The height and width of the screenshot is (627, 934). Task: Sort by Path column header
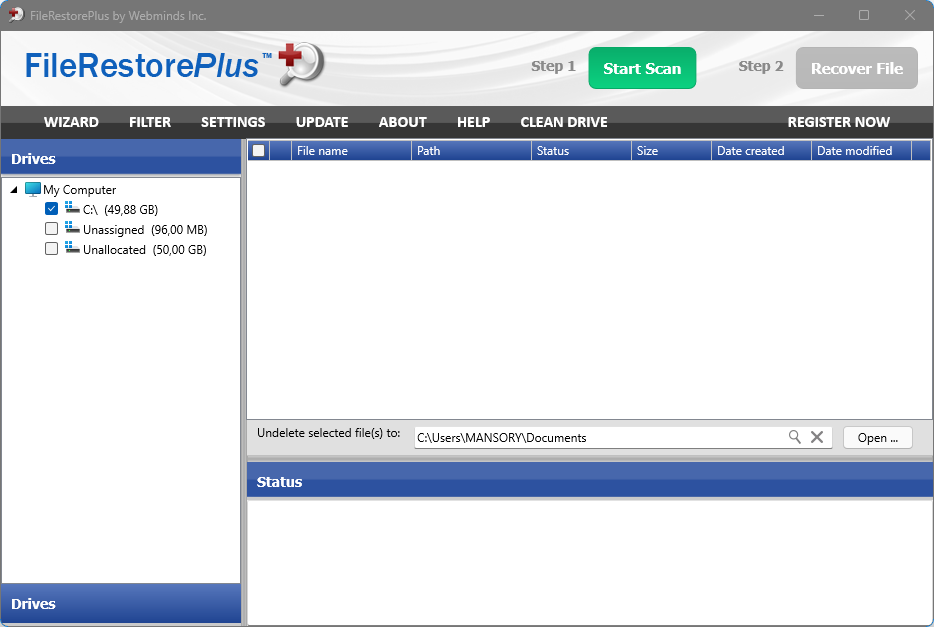pos(471,151)
